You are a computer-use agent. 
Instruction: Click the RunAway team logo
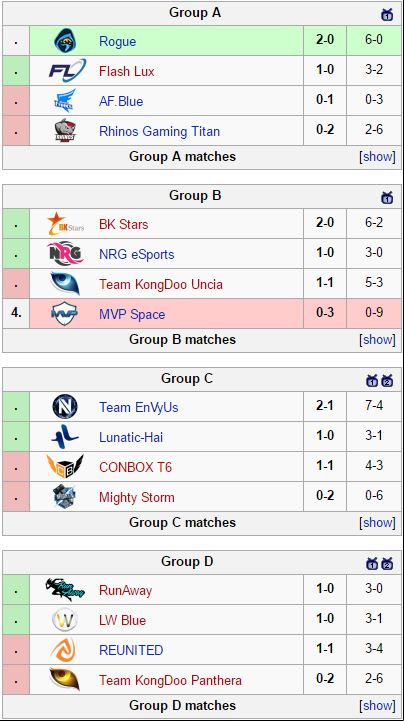[x=65, y=589]
